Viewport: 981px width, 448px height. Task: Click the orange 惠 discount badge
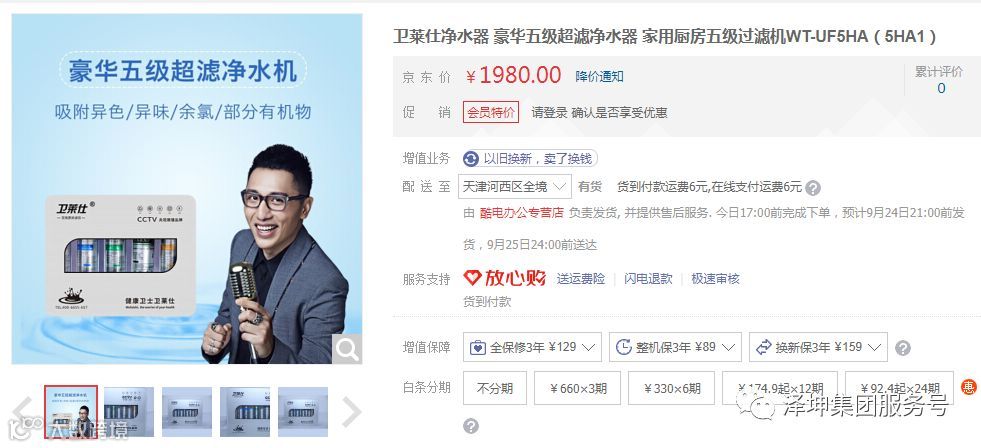pyautogui.click(x=968, y=387)
